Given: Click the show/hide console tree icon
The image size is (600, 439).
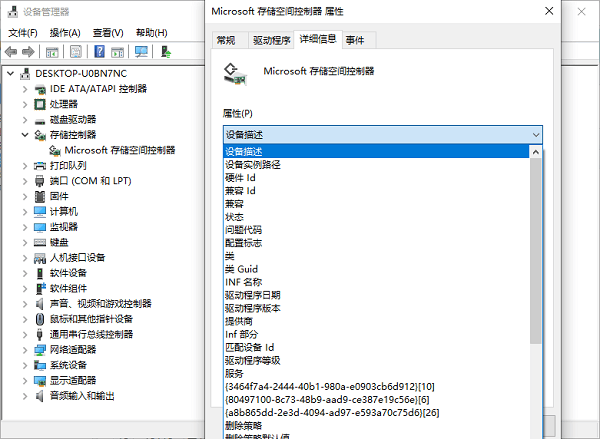Looking at the screenshot, I should (x=52, y=52).
